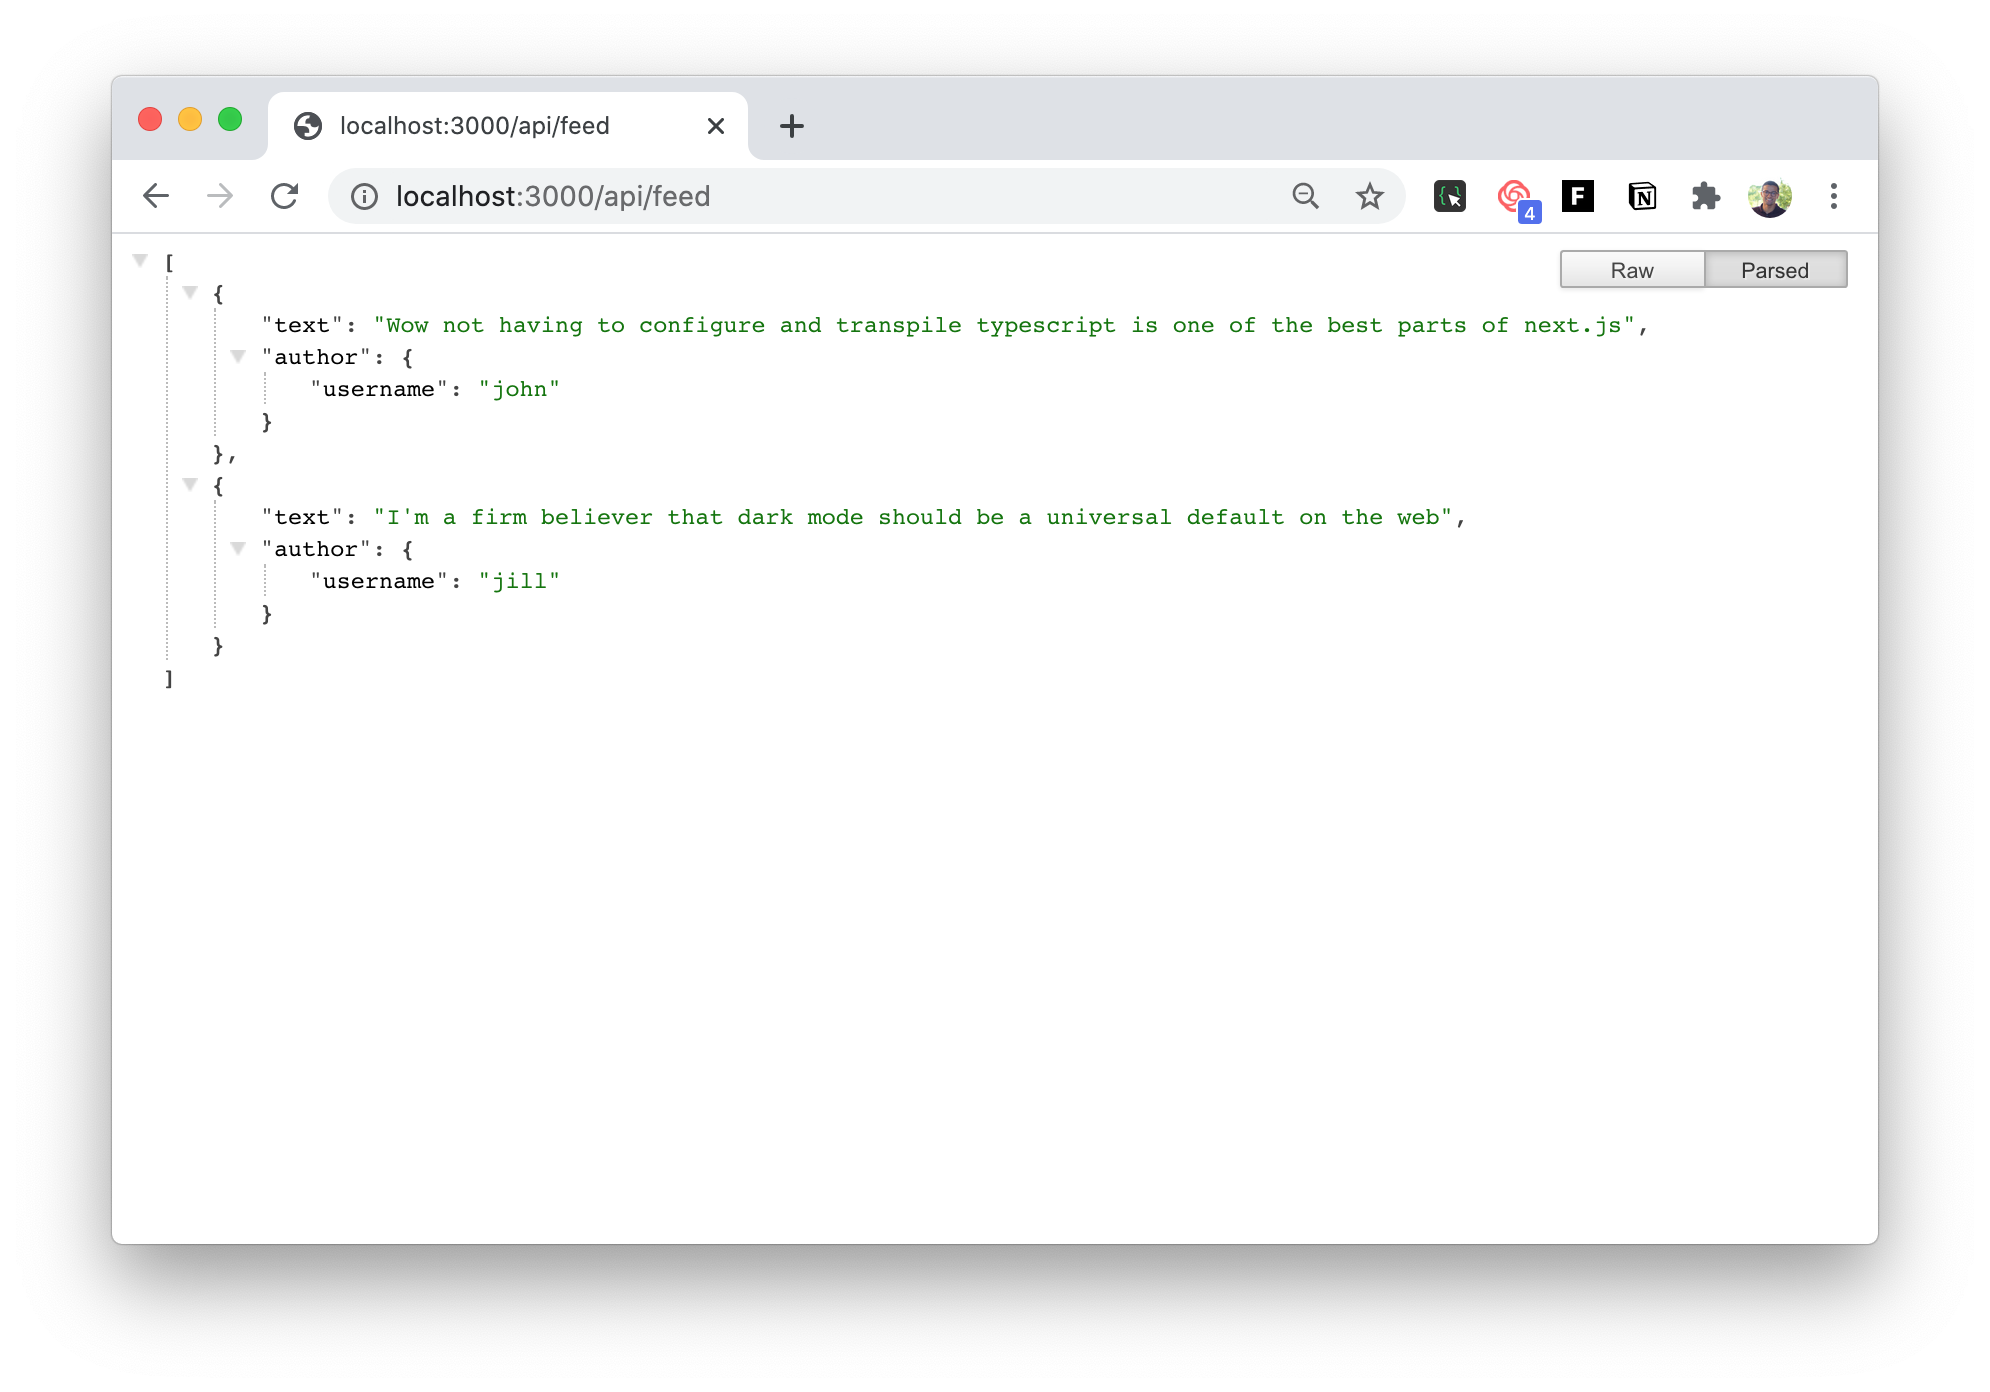Viewport: 1990px width, 1392px height.
Task: Switch JSON view to Raw
Action: pos(1632,270)
